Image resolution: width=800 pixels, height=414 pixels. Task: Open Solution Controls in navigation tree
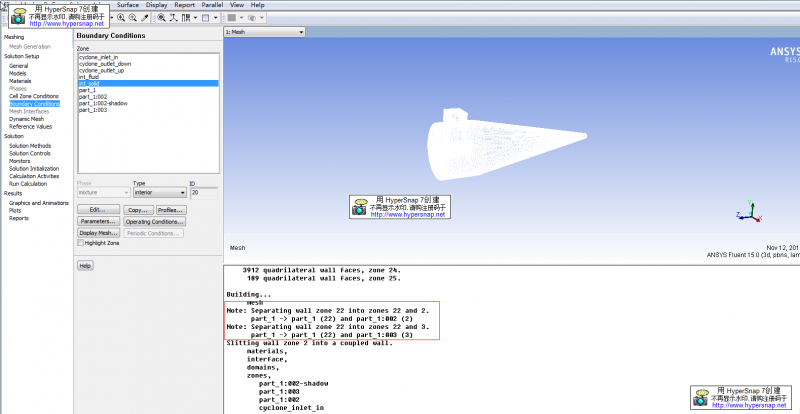30,153
